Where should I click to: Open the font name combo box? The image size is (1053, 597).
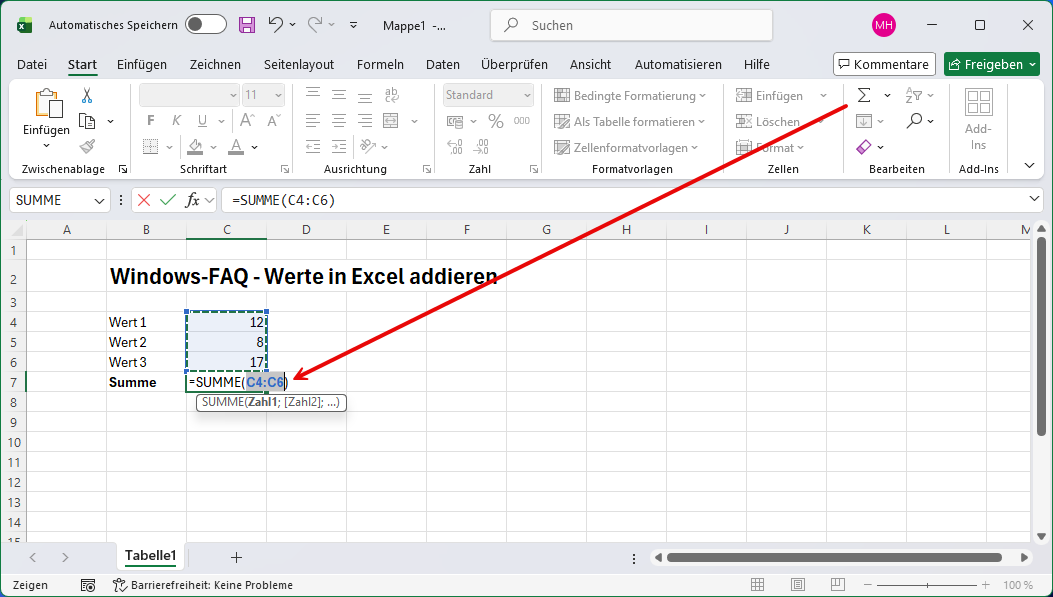point(189,95)
